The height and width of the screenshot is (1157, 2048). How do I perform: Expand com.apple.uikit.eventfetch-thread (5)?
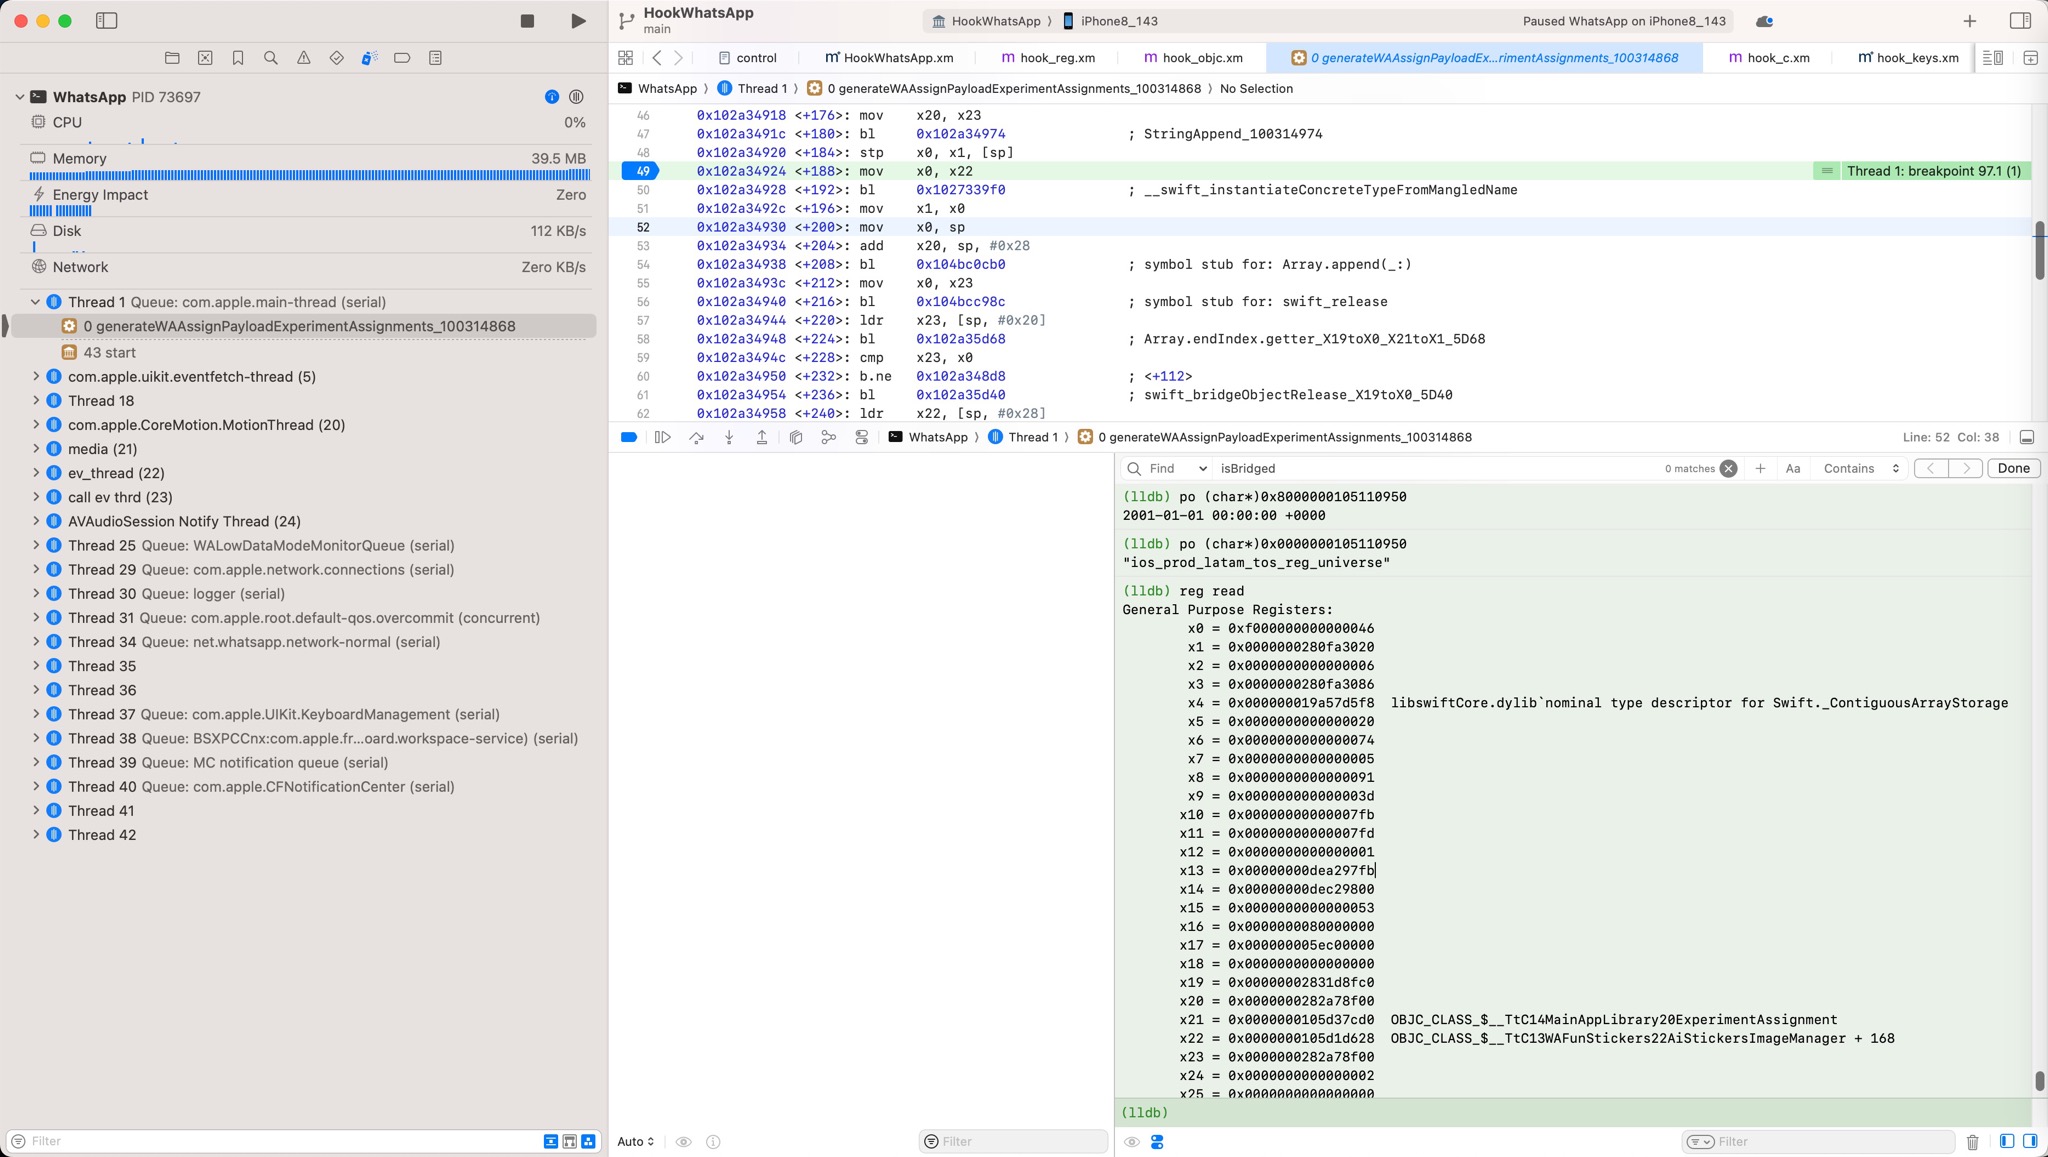pos(36,377)
